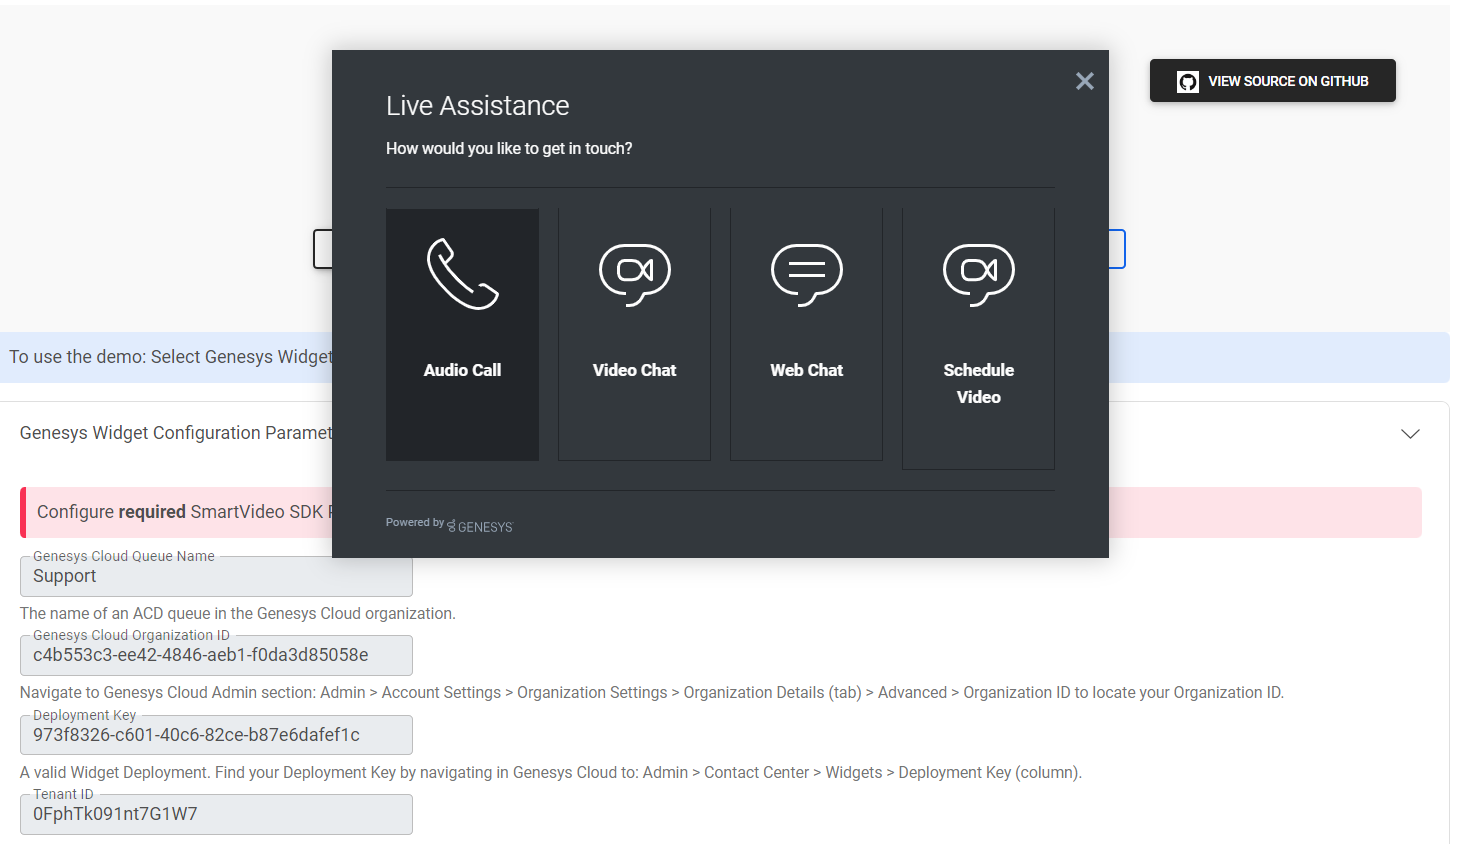
Task: Select the Audio Call label
Action: click(x=462, y=370)
